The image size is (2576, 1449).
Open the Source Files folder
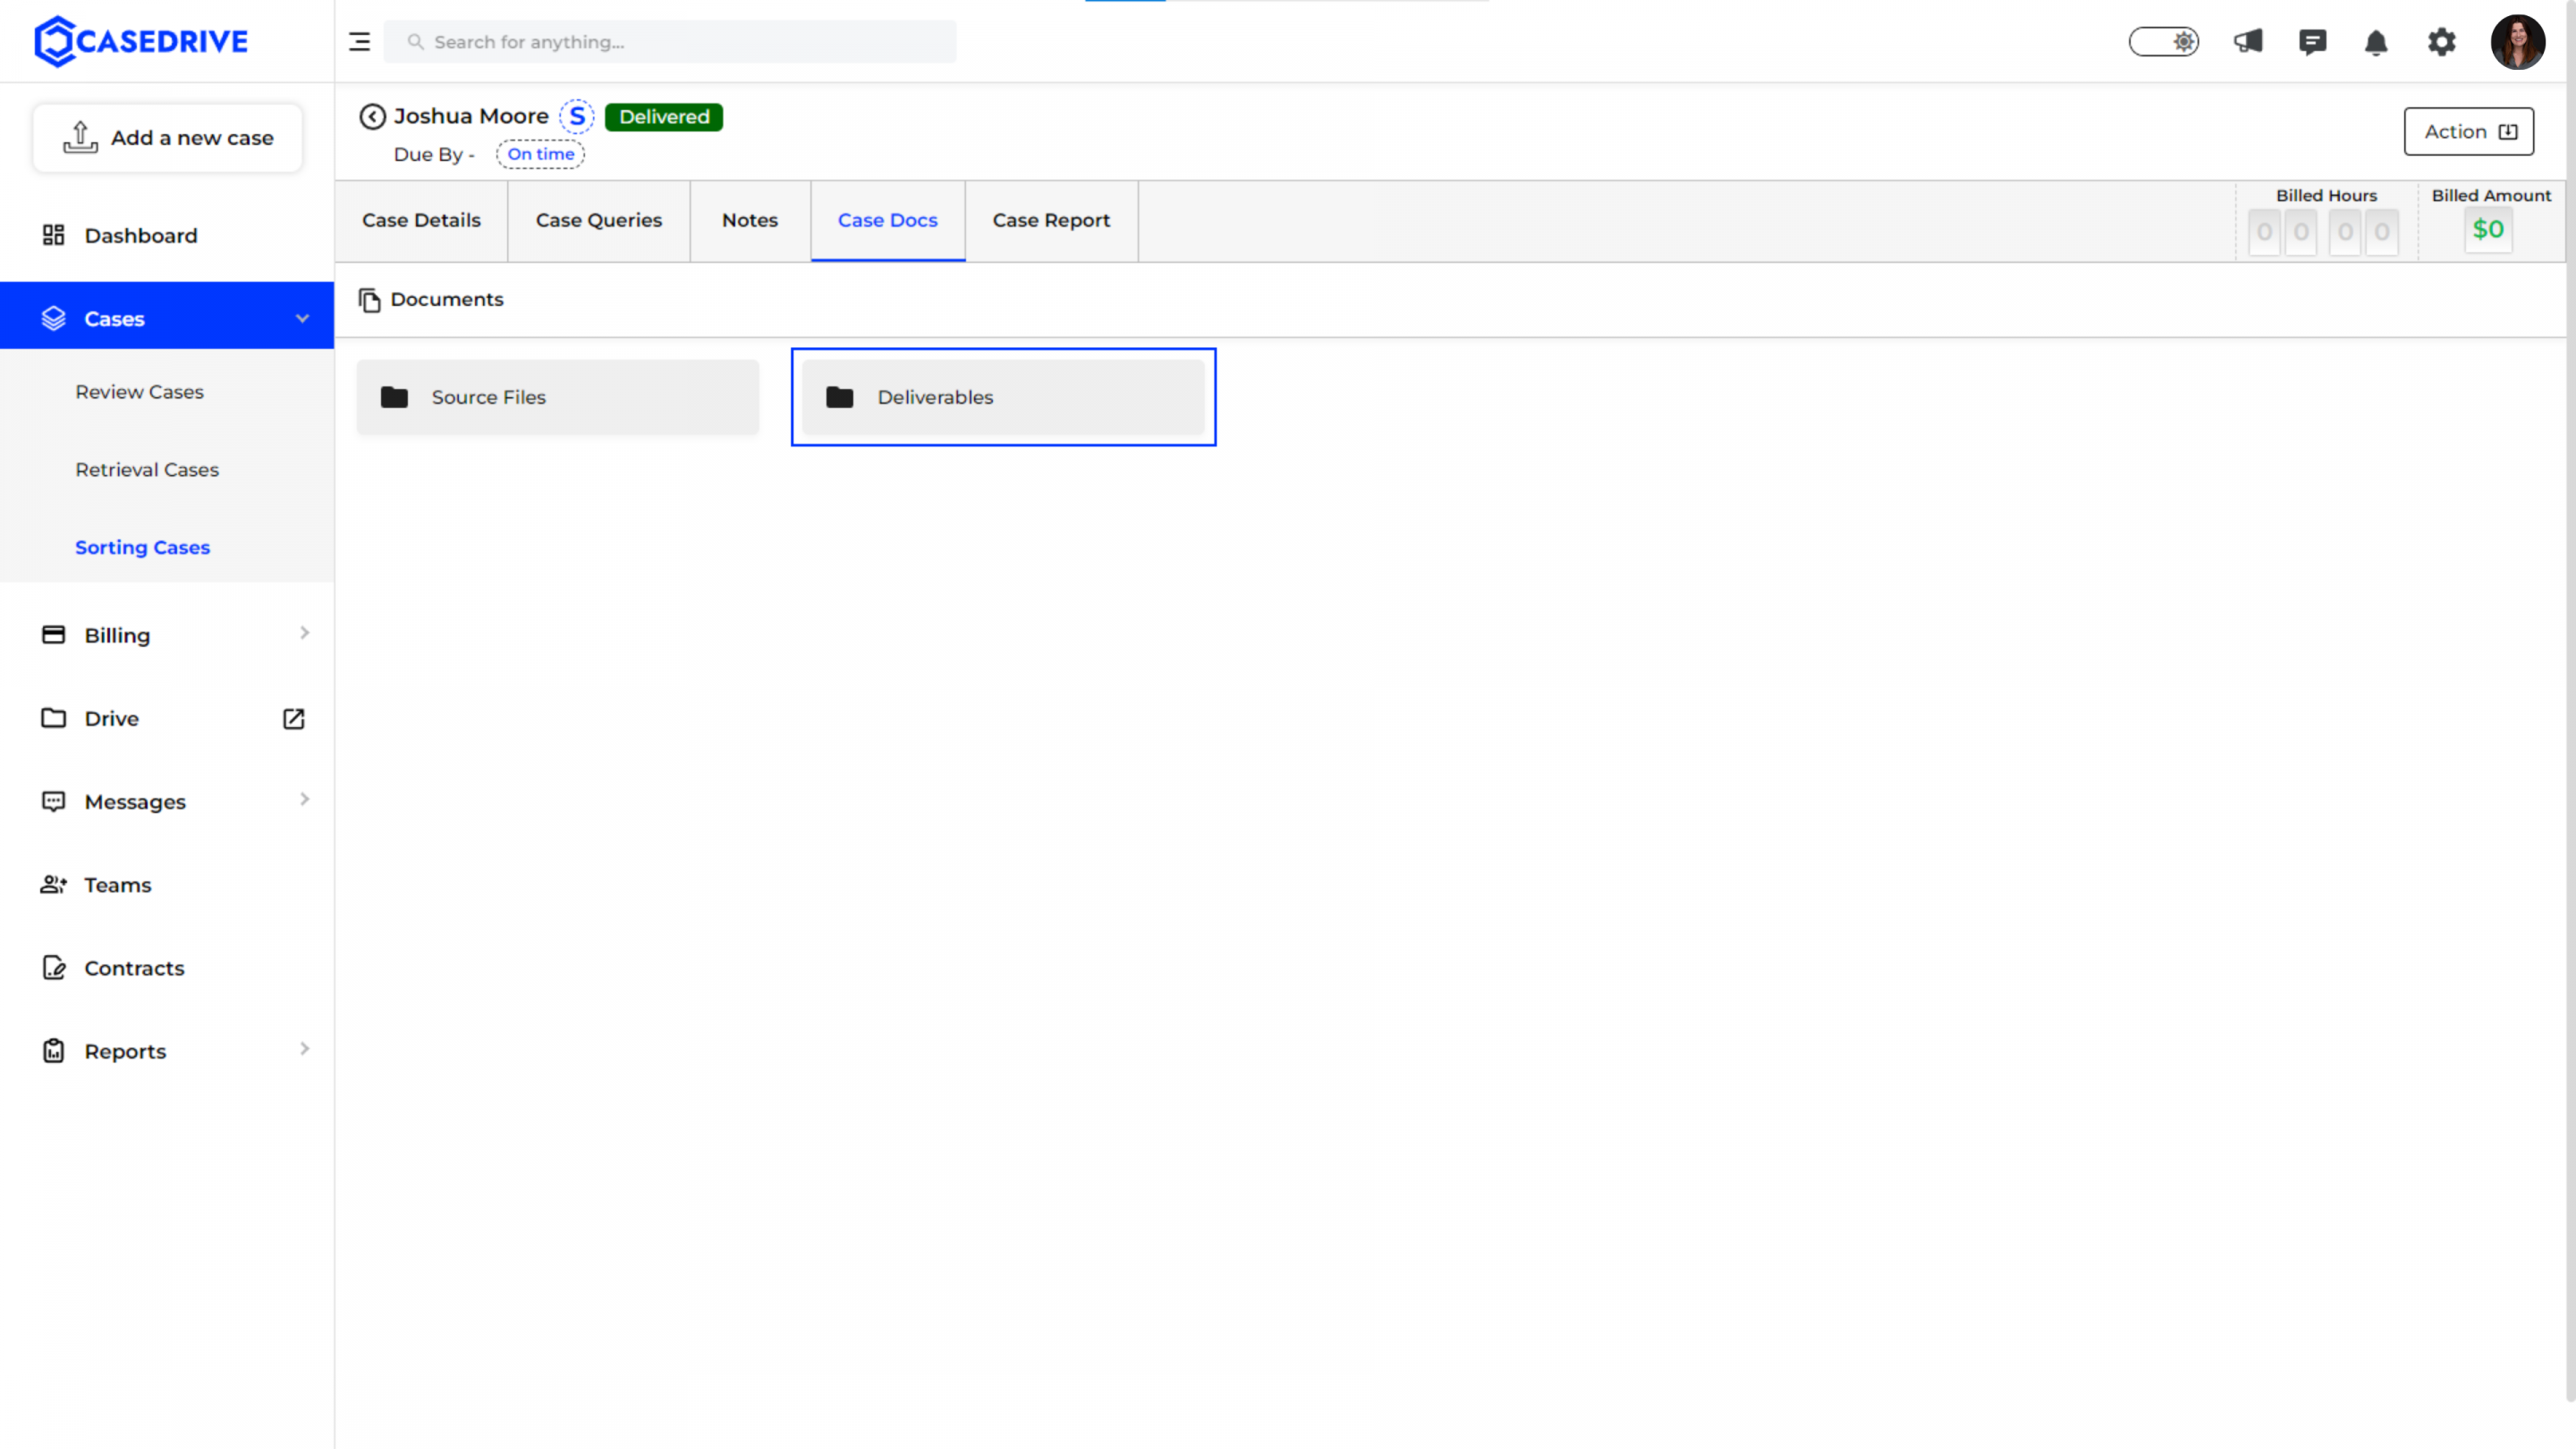(x=558, y=397)
